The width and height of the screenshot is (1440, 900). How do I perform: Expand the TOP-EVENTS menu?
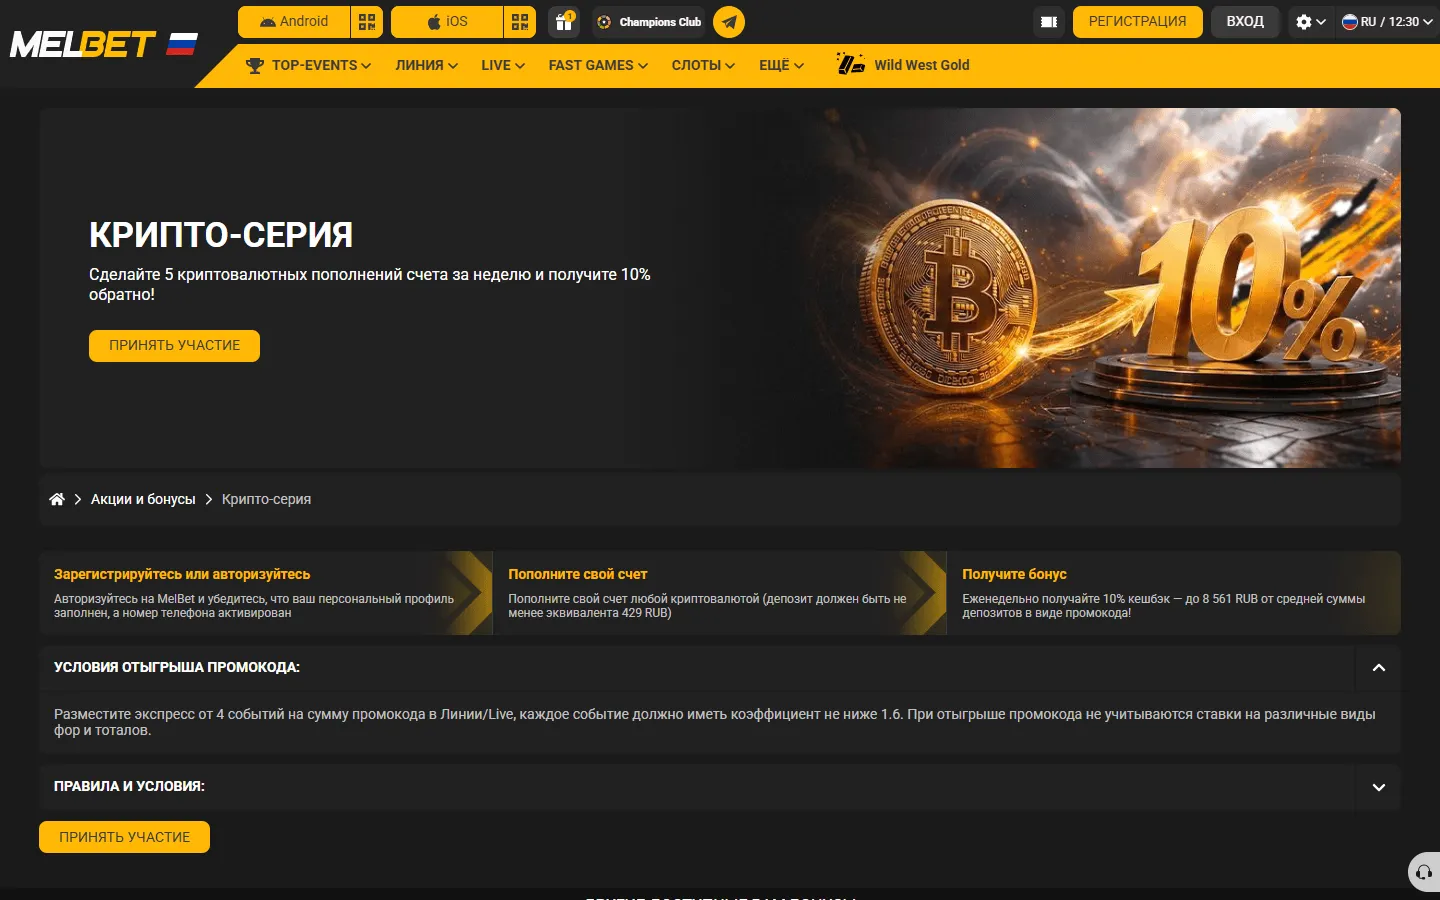click(x=308, y=65)
